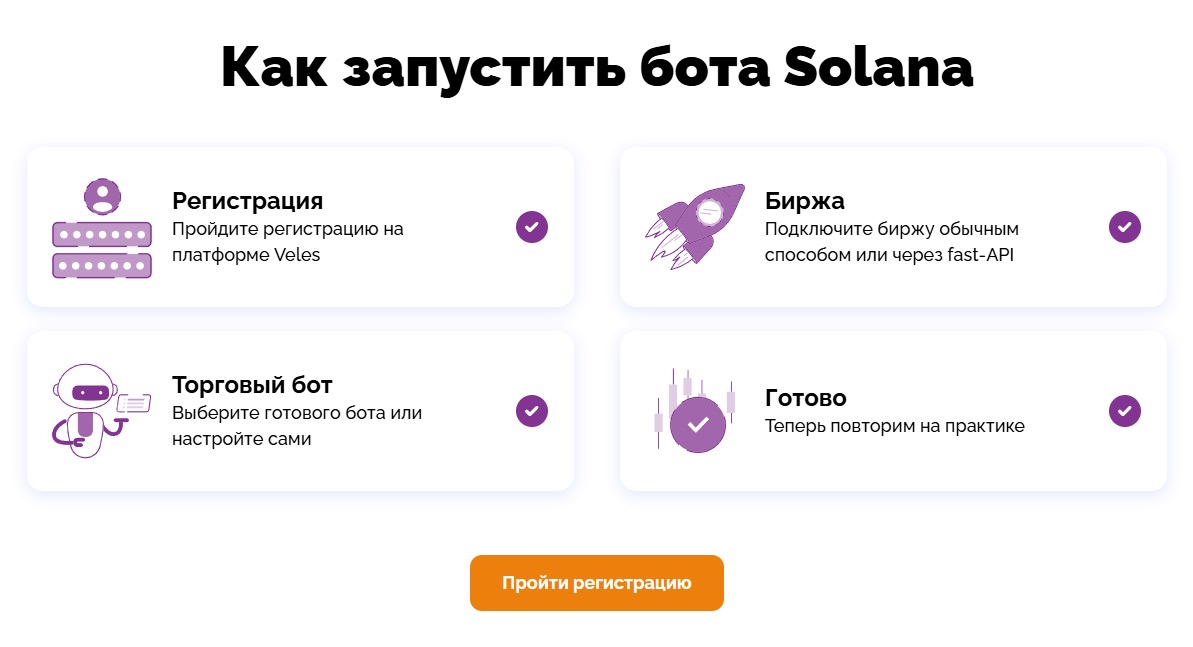
Task: Select the Биржа heading
Action: [804, 201]
